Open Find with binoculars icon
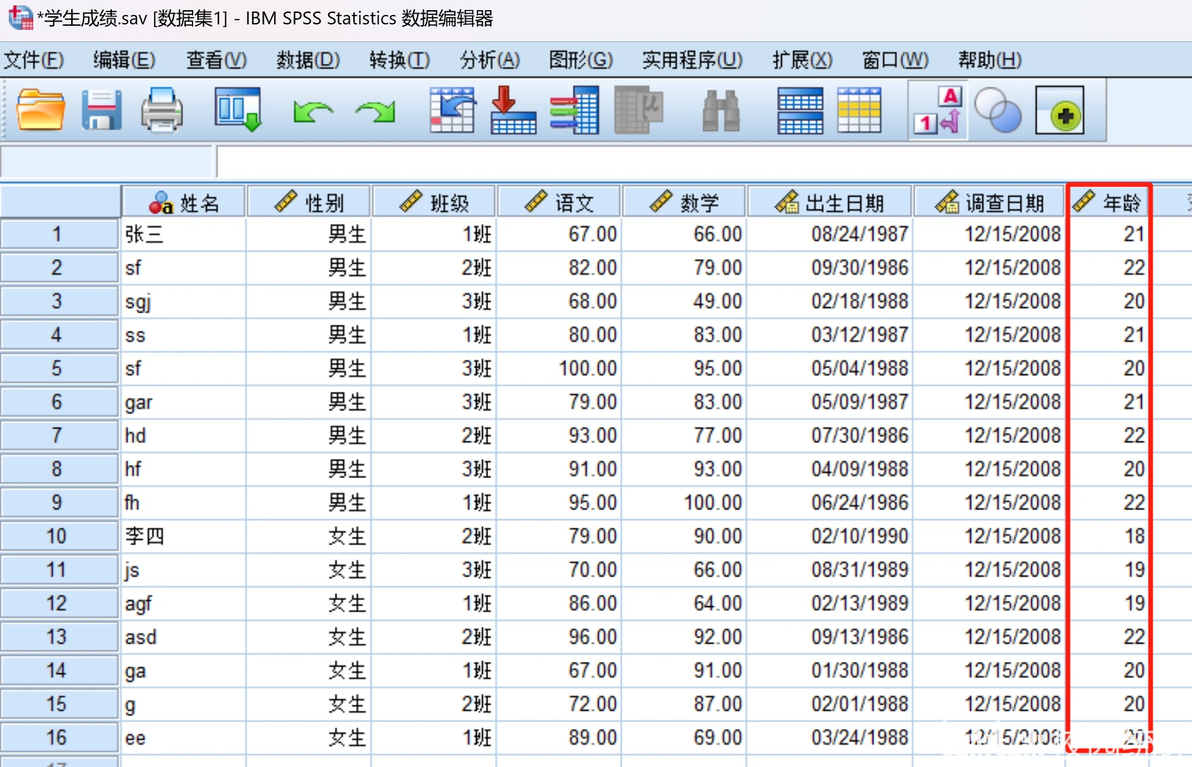 tap(721, 111)
